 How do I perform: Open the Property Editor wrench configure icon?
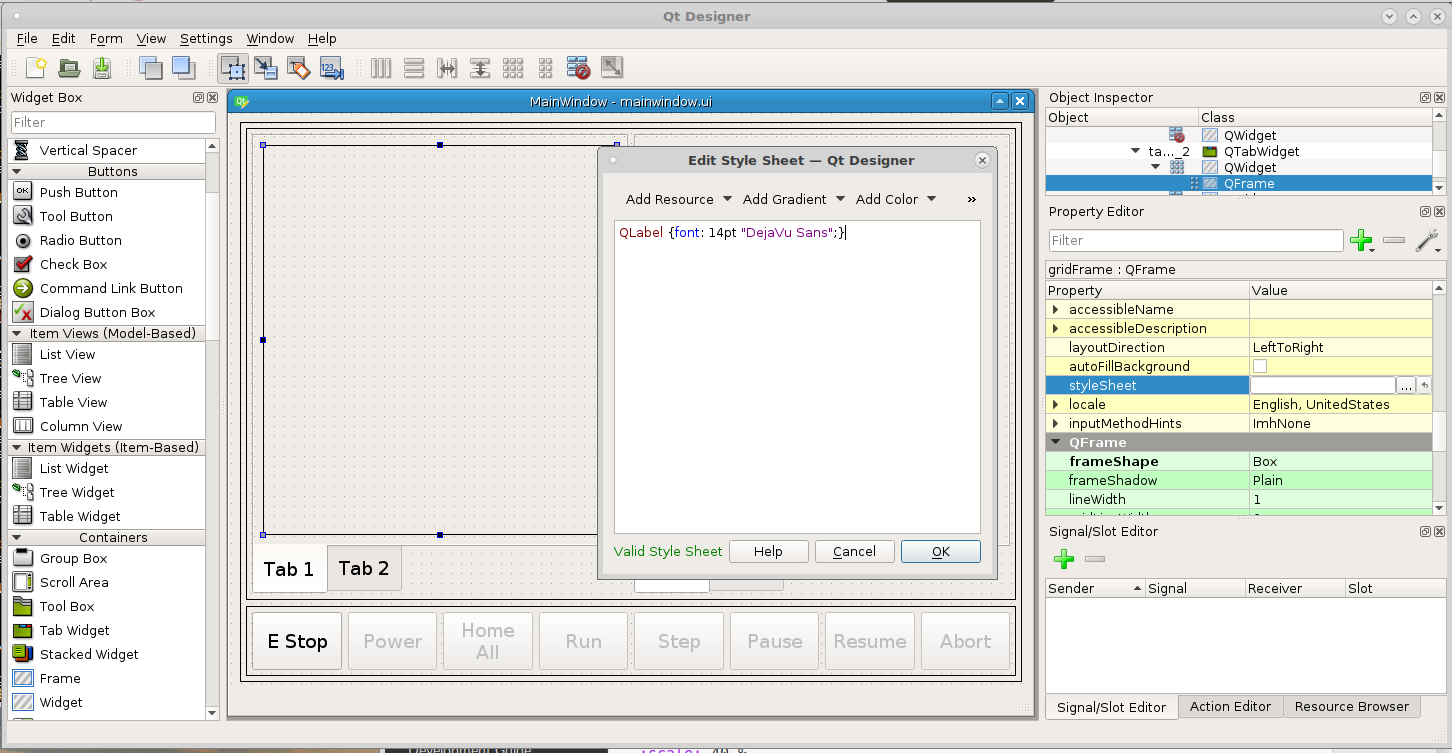(x=1427, y=240)
